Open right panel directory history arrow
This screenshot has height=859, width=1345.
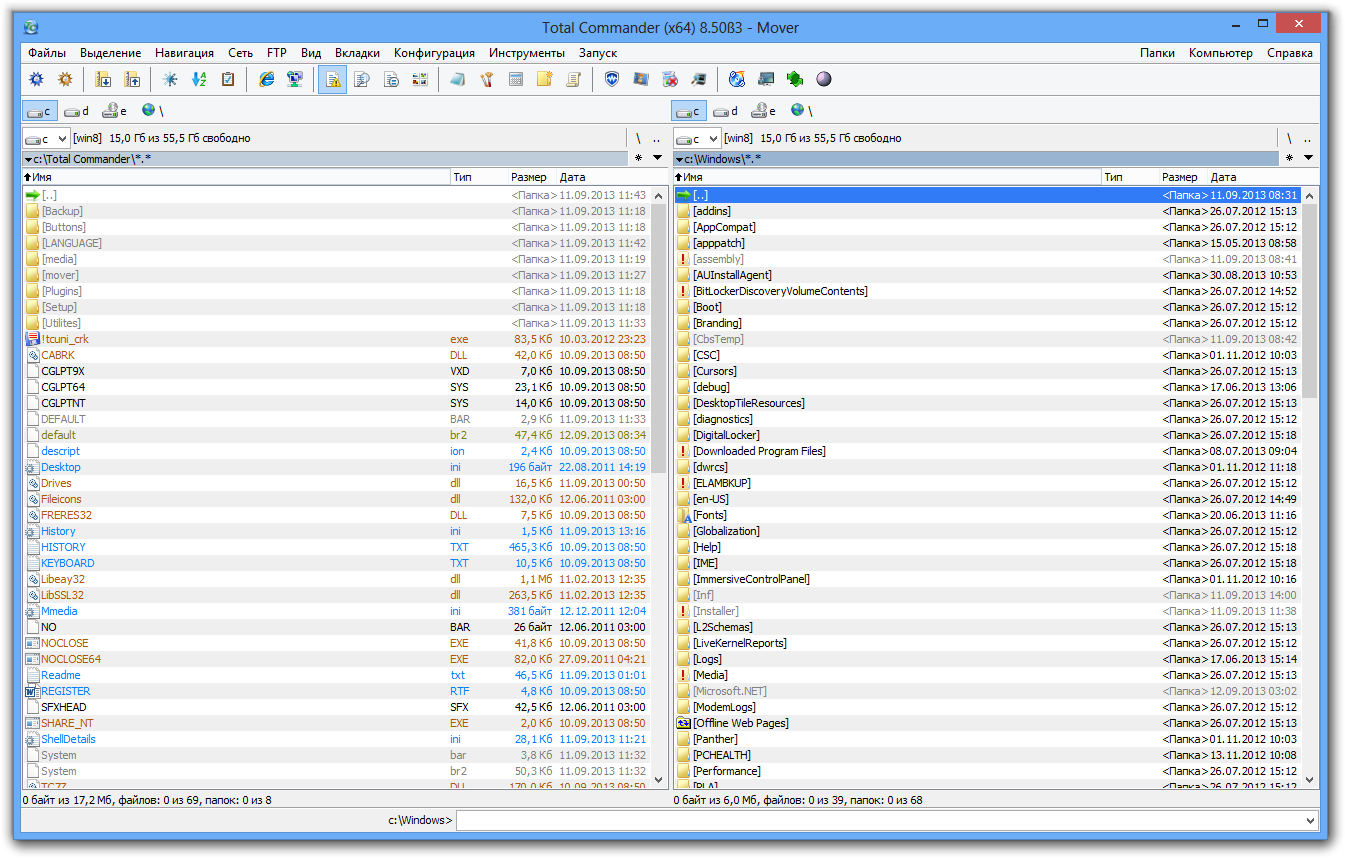point(1308,158)
